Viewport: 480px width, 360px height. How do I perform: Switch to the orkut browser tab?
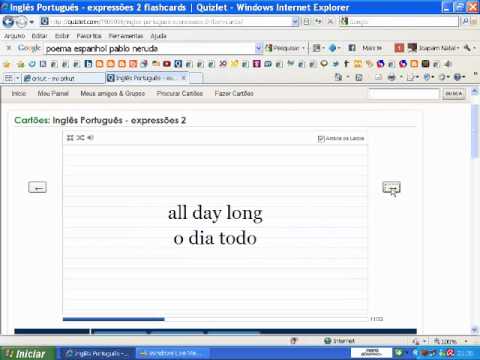63,78
